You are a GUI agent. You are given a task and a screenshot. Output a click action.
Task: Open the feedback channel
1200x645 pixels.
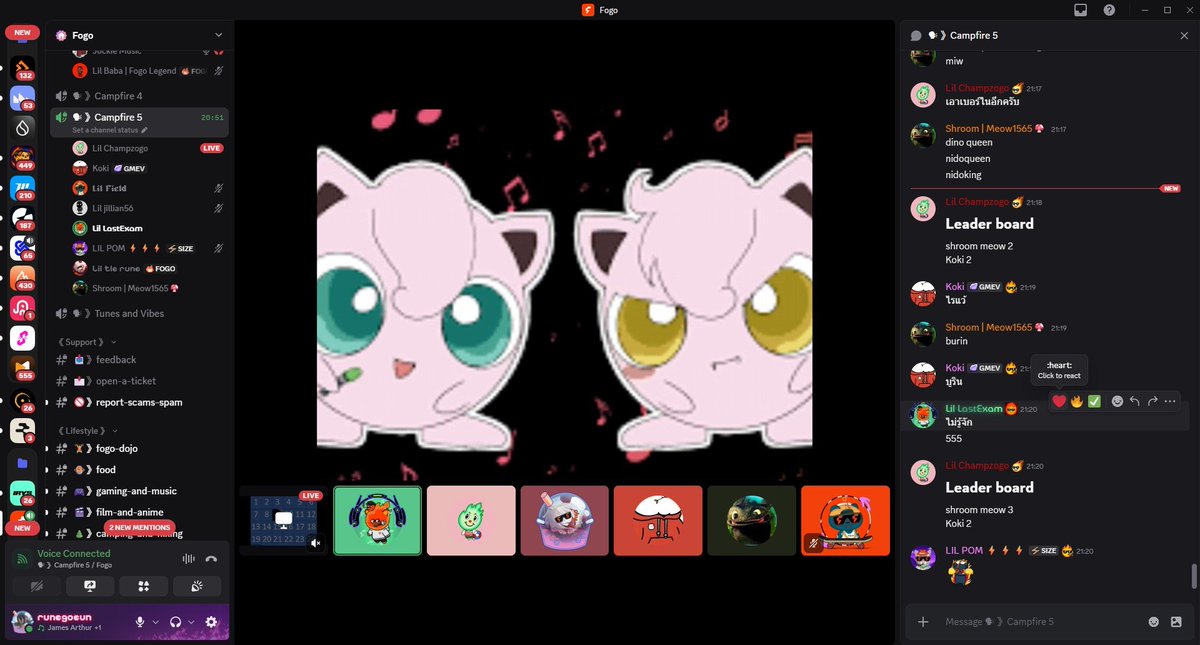[x=140, y=360]
